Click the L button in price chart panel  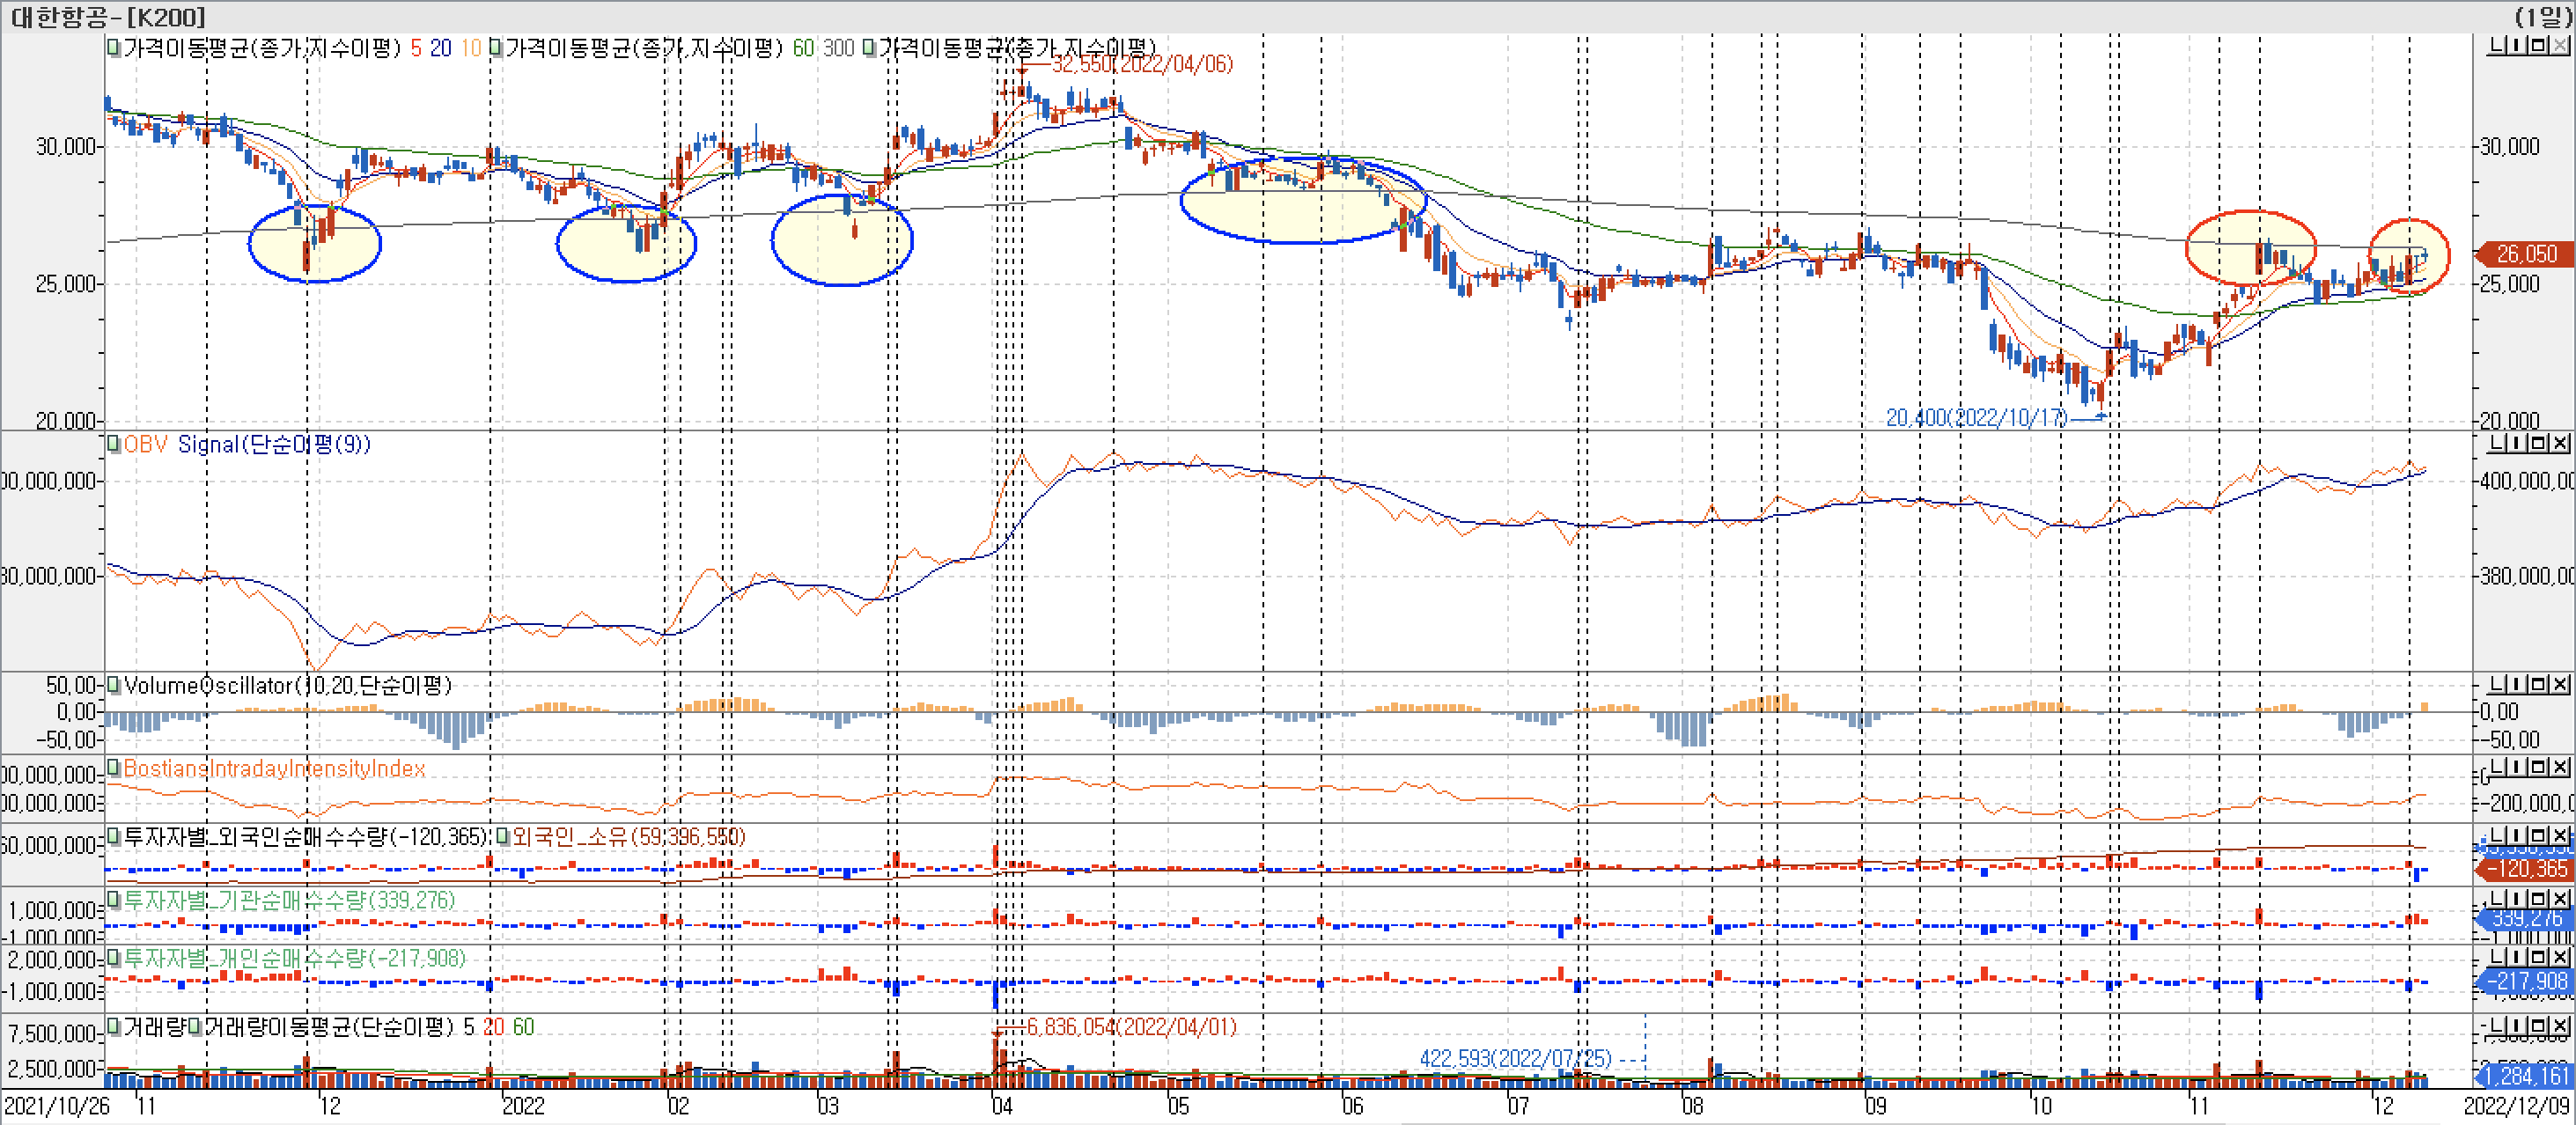tap(2496, 46)
